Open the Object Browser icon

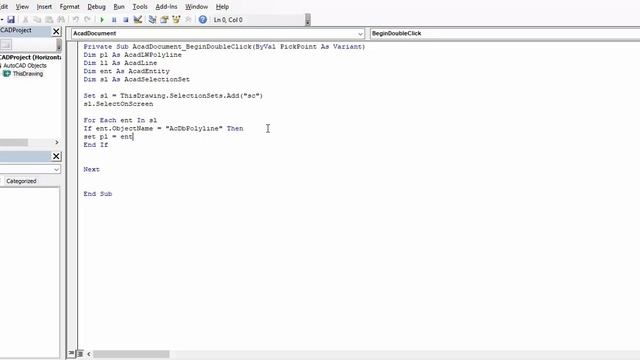(x=176, y=20)
